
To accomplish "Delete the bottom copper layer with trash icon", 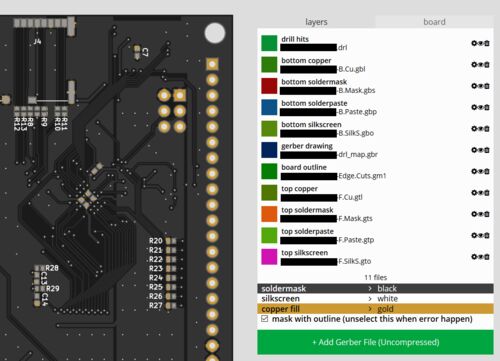I will (x=487, y=65).
